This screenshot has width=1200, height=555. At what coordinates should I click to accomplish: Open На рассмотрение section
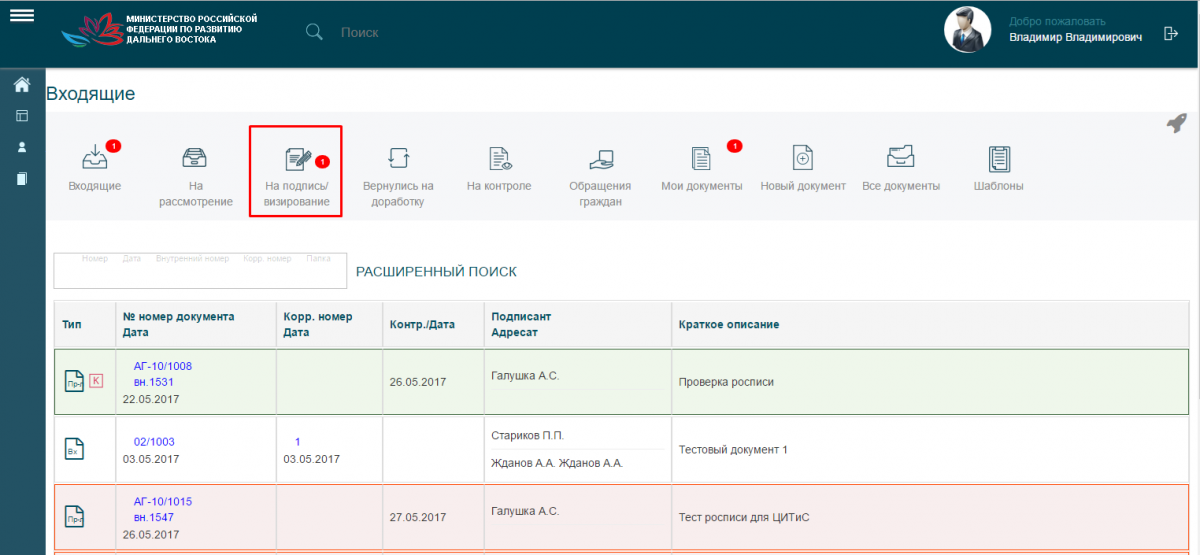tap(195, 159)
